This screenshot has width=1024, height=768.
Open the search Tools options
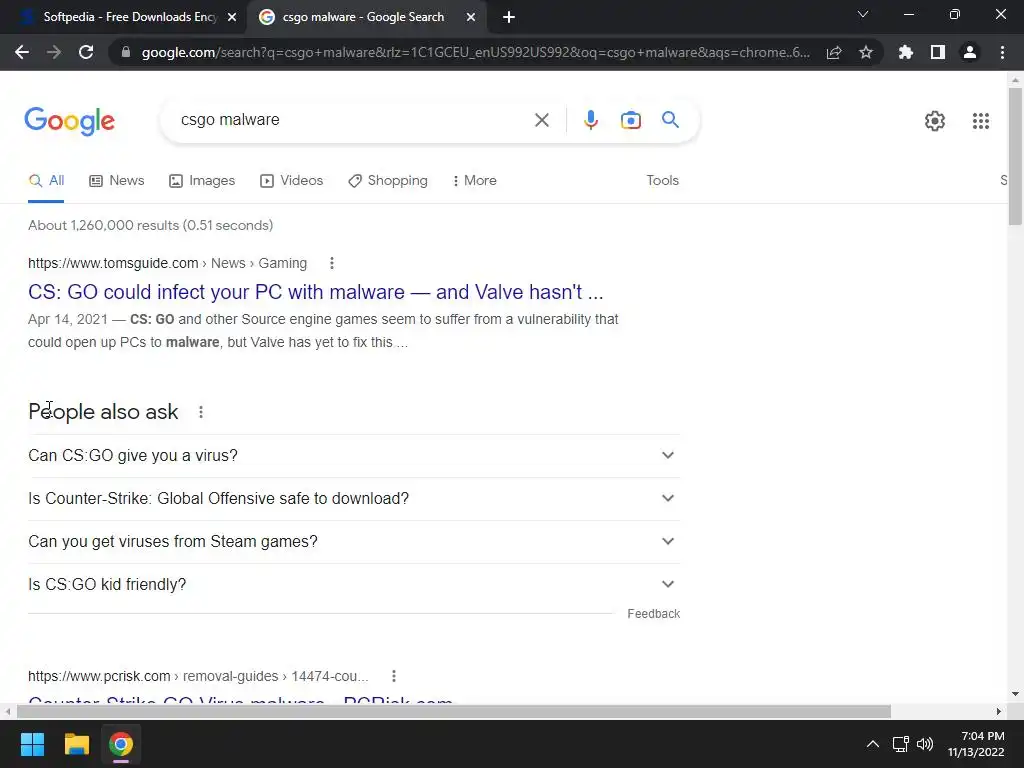662,181
